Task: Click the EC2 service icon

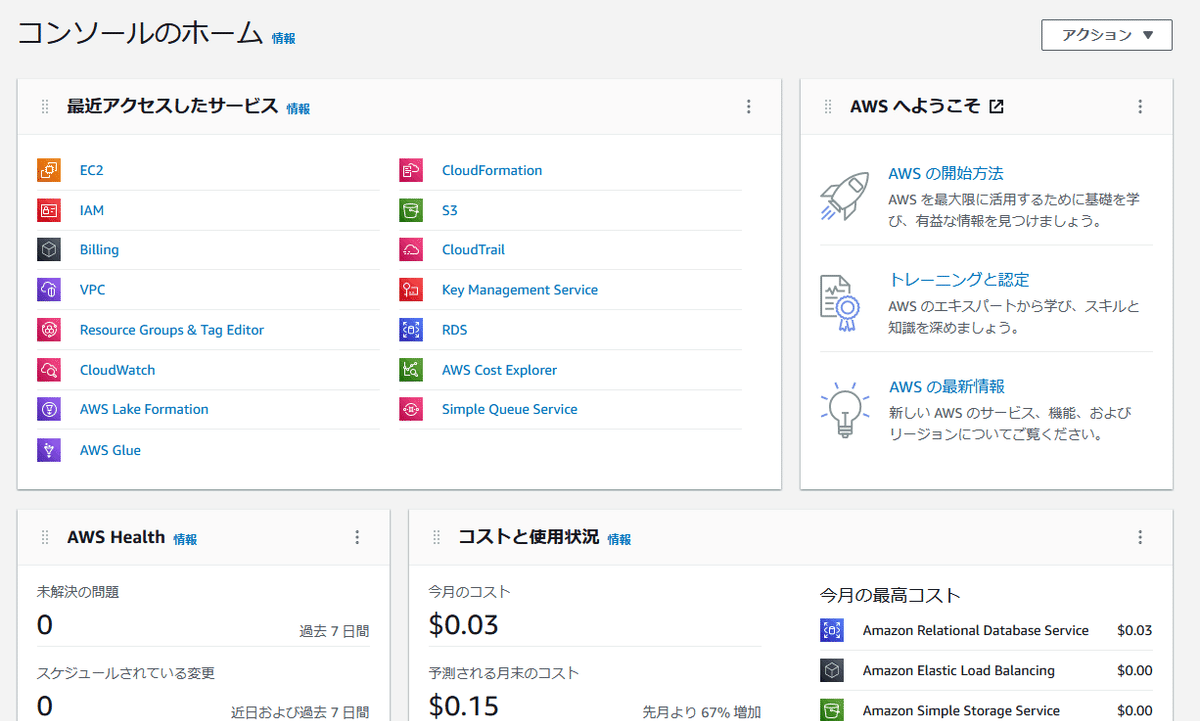Action: coord(49,170)
